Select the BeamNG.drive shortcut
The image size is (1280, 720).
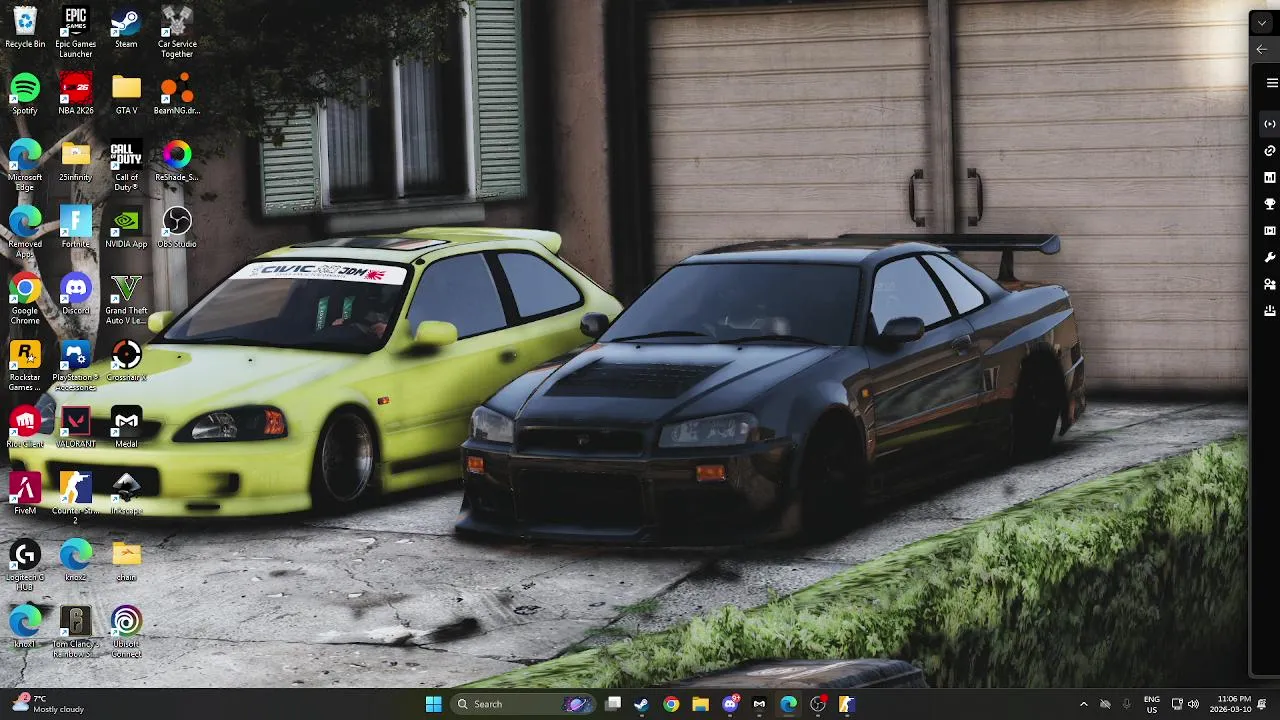click(x=177, y=94)
